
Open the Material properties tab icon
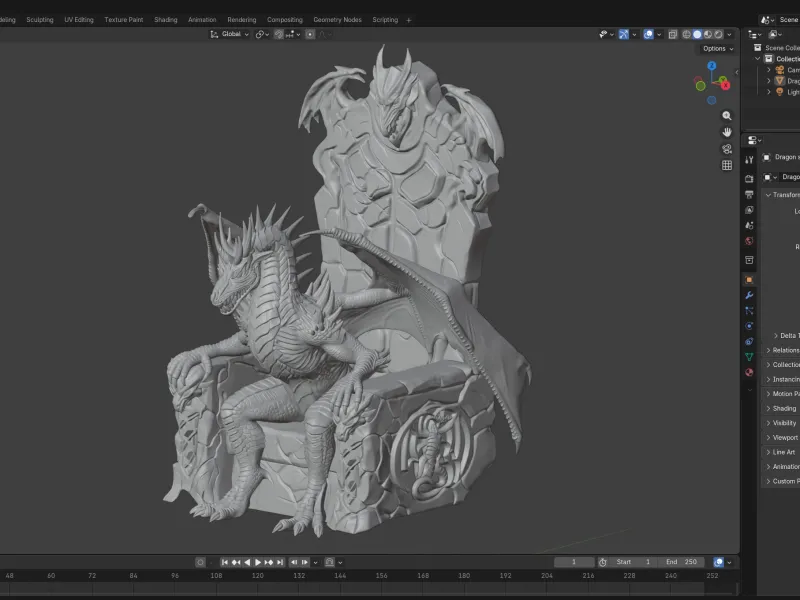(749, 372)
